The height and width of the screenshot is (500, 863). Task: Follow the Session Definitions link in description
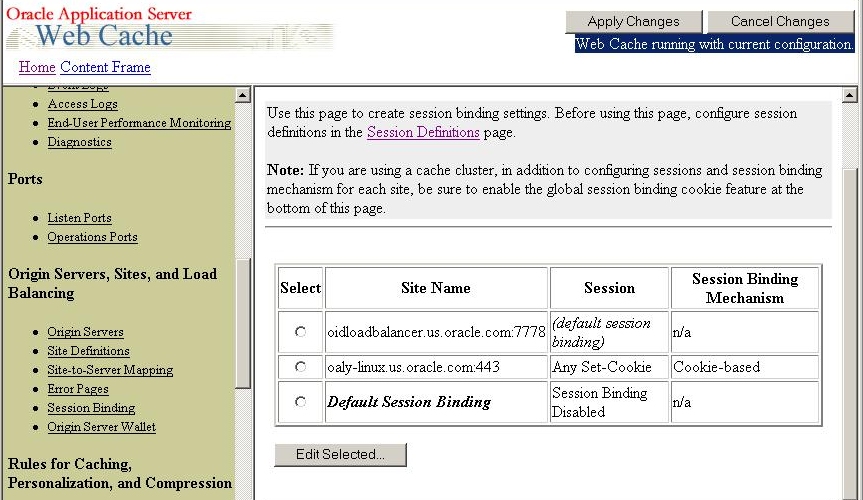click(423, 132)
